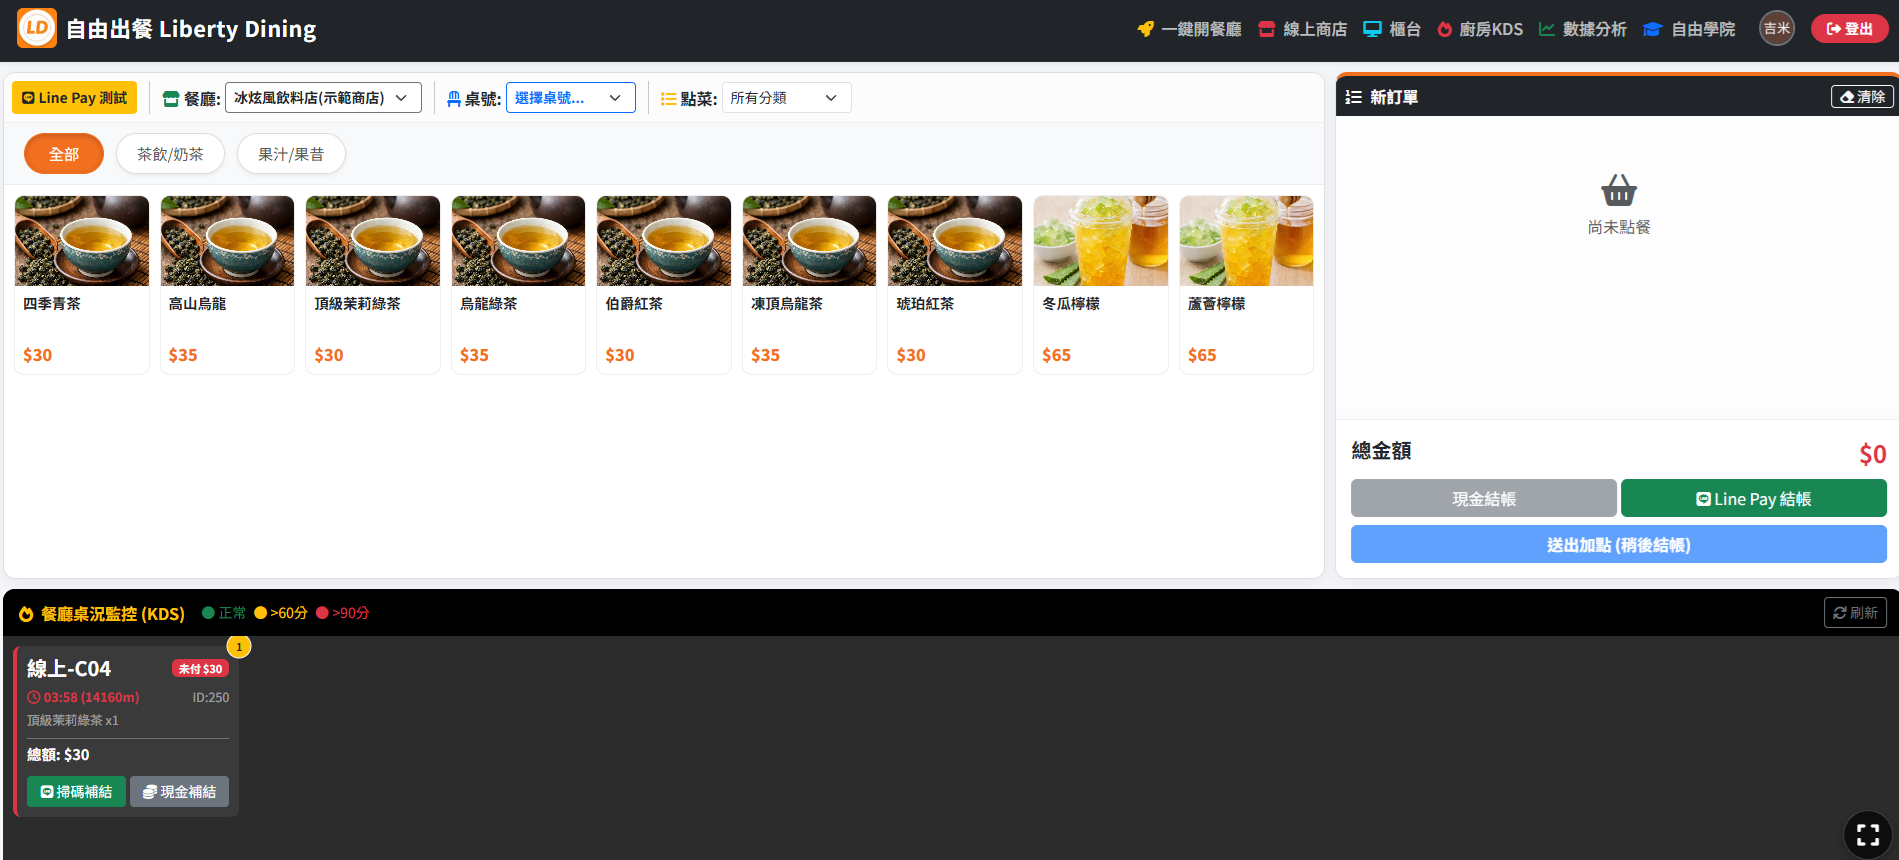Click the 刷新 refresh button
This screenshot has height=860, width=1899.
point(1855,613)
